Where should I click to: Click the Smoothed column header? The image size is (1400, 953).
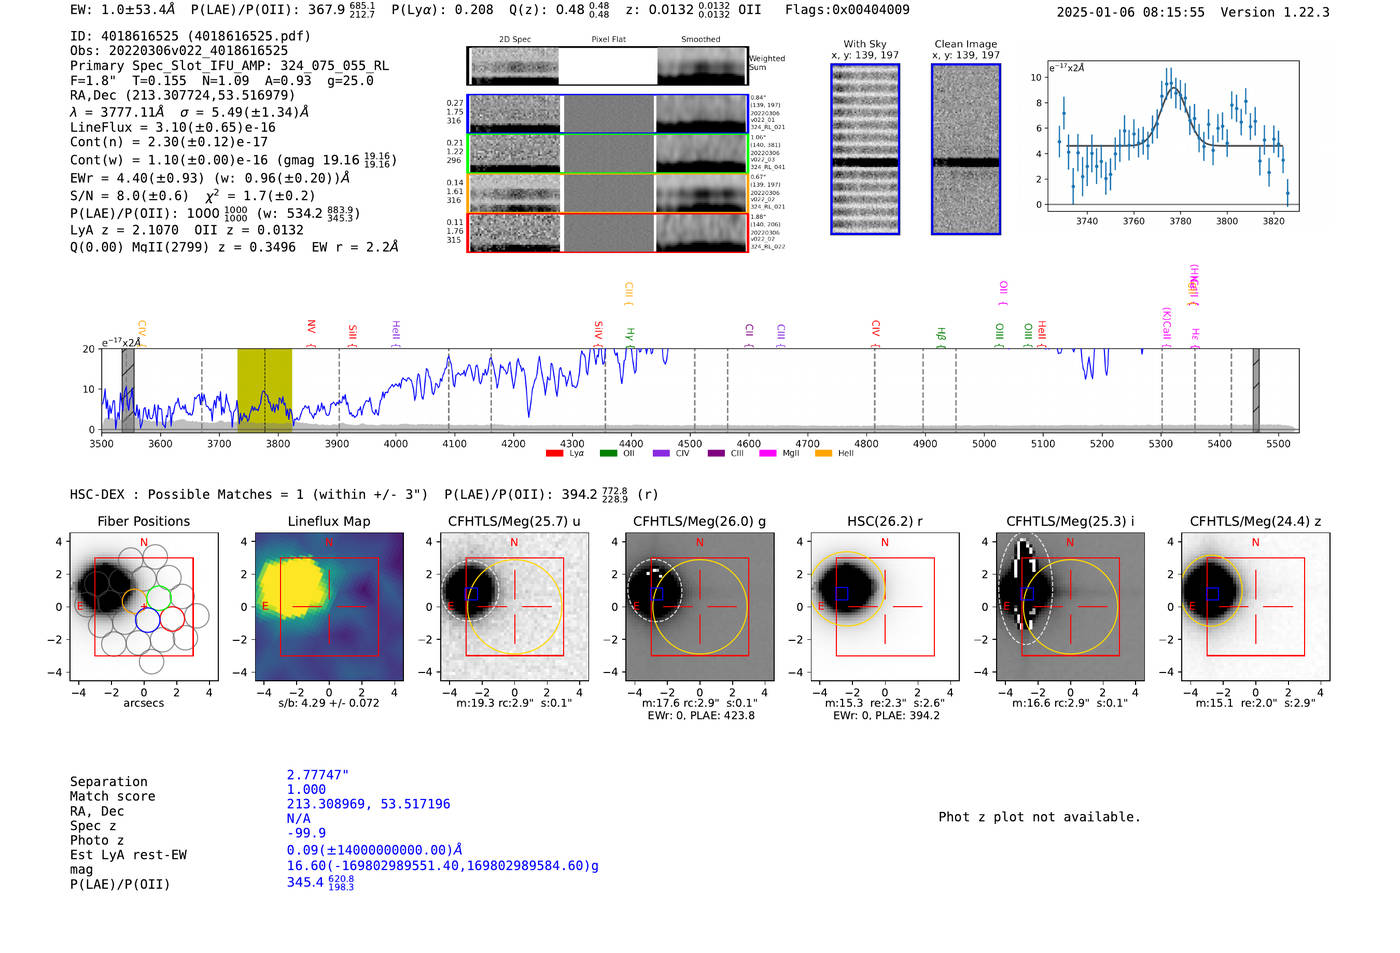(x=701, y=39)
